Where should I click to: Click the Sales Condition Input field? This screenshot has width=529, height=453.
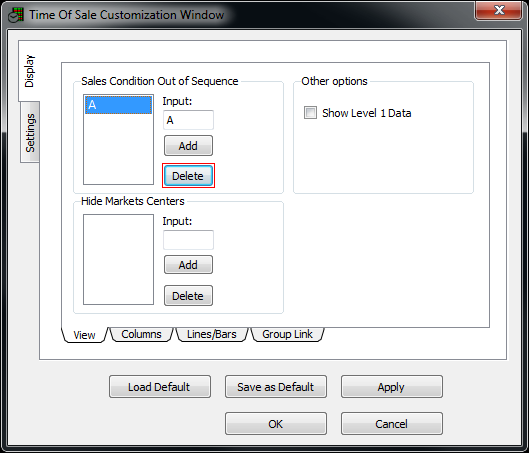click(x=188, y=120)
